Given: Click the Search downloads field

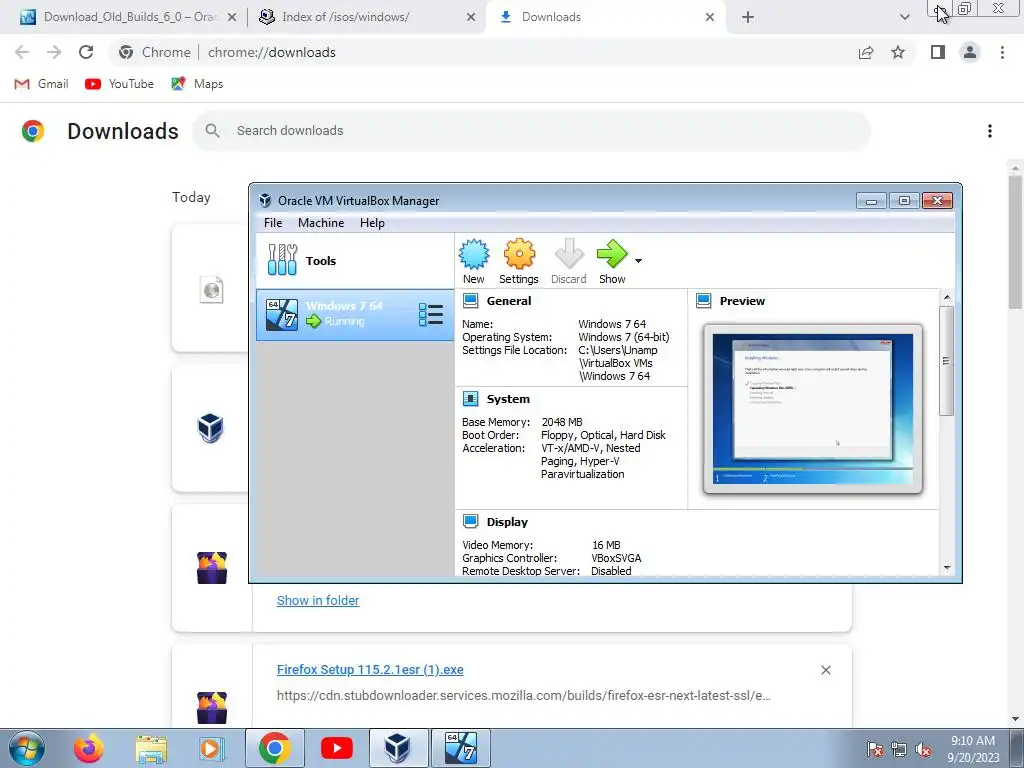Looking at the screenshot, I should 532,131.
